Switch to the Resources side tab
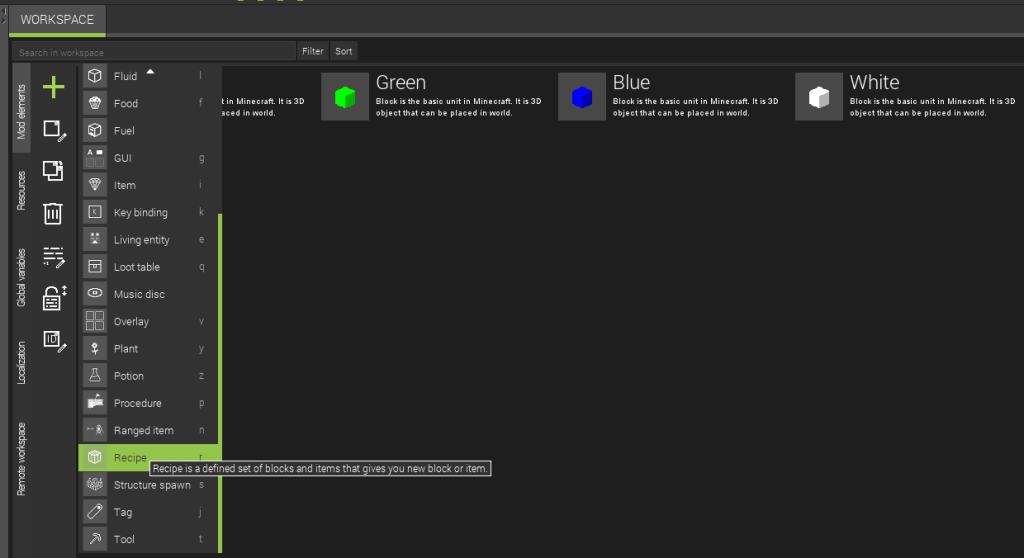1024x558 pixels. 22,191
